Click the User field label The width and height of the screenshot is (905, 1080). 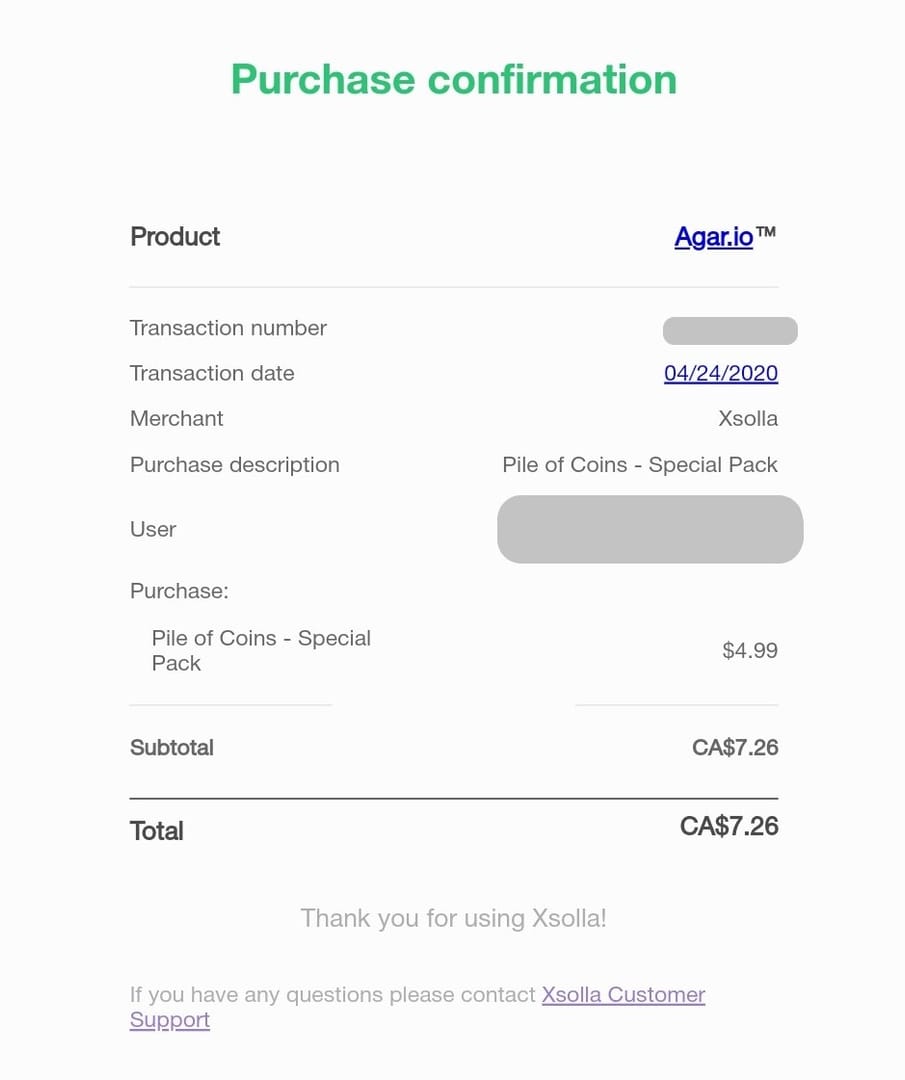(x=153, y=529)
